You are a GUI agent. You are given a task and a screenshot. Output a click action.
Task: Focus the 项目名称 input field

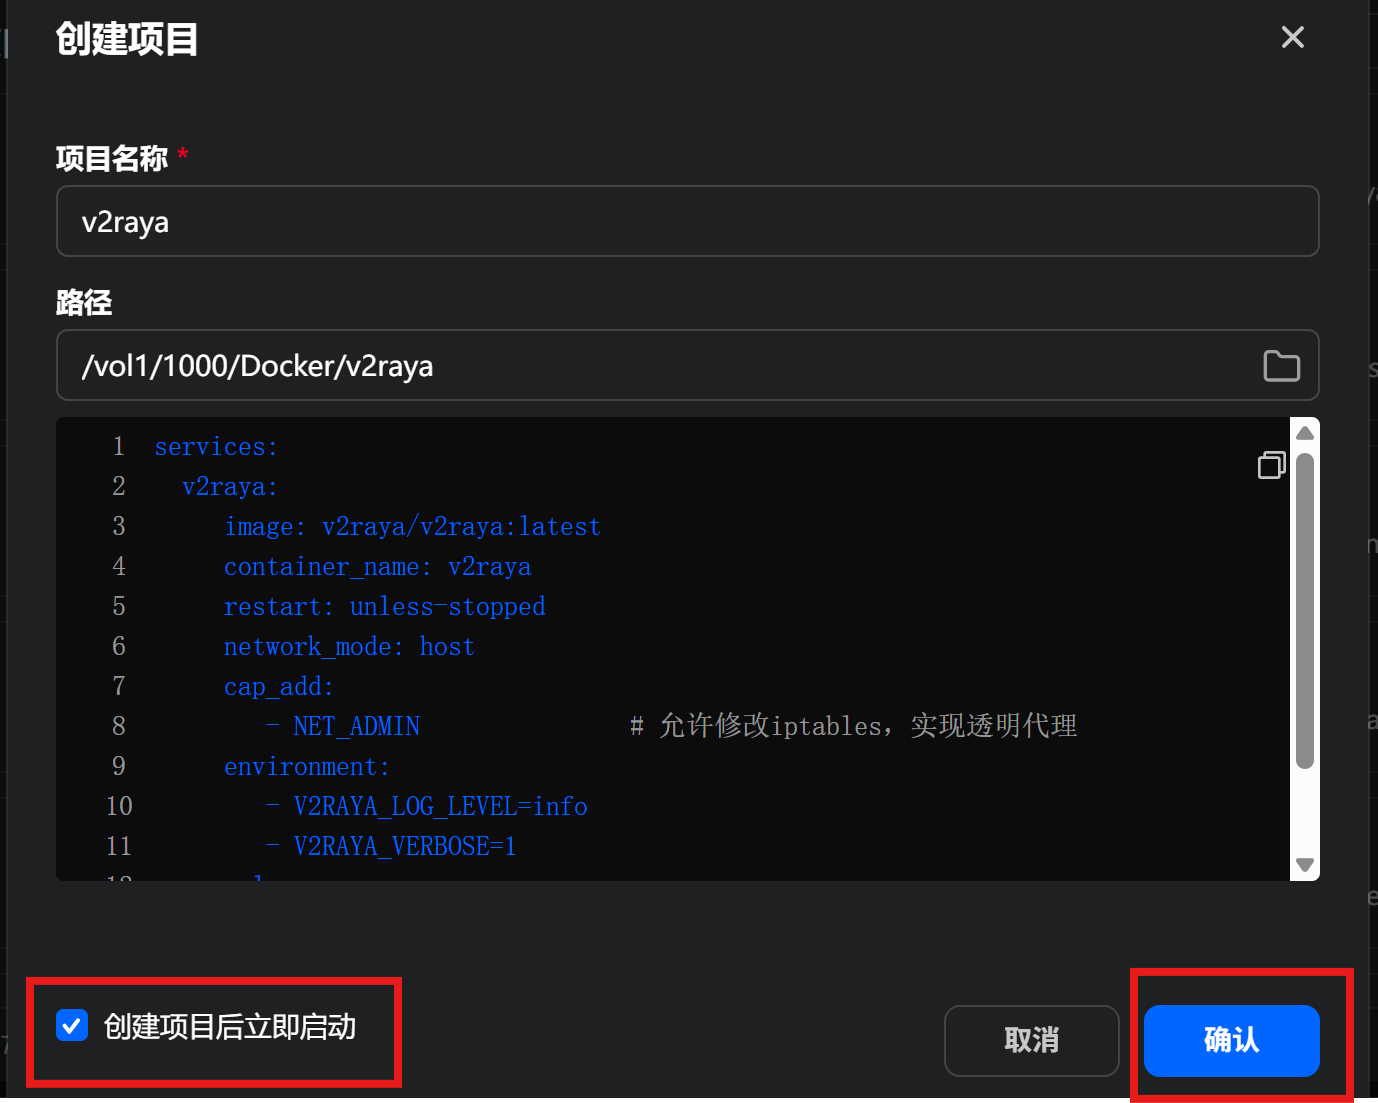coord(687,221)
